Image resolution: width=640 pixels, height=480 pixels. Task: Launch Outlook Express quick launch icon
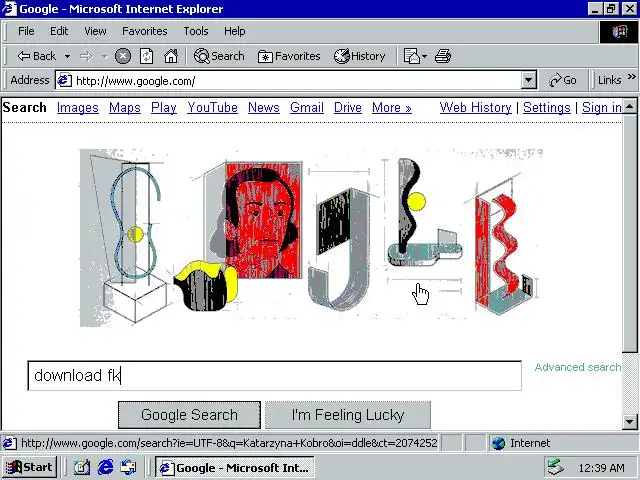pyautogui.click(x=128, y=467)
